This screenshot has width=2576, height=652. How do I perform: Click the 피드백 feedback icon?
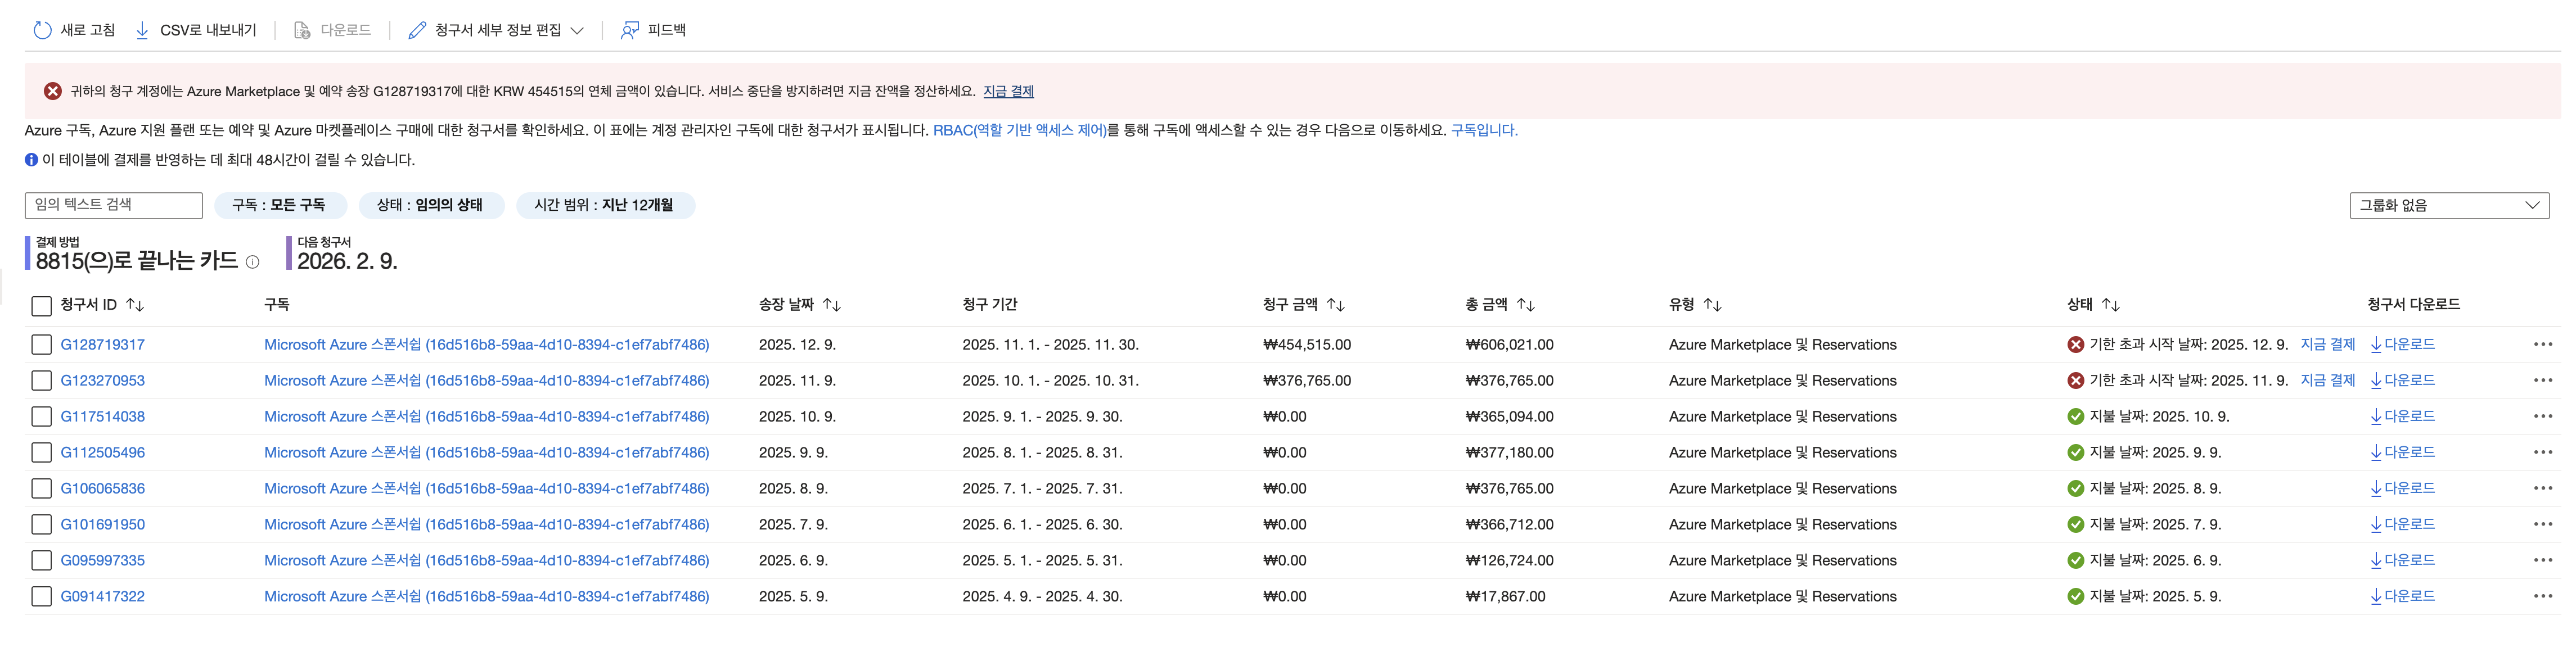[630, 30]
